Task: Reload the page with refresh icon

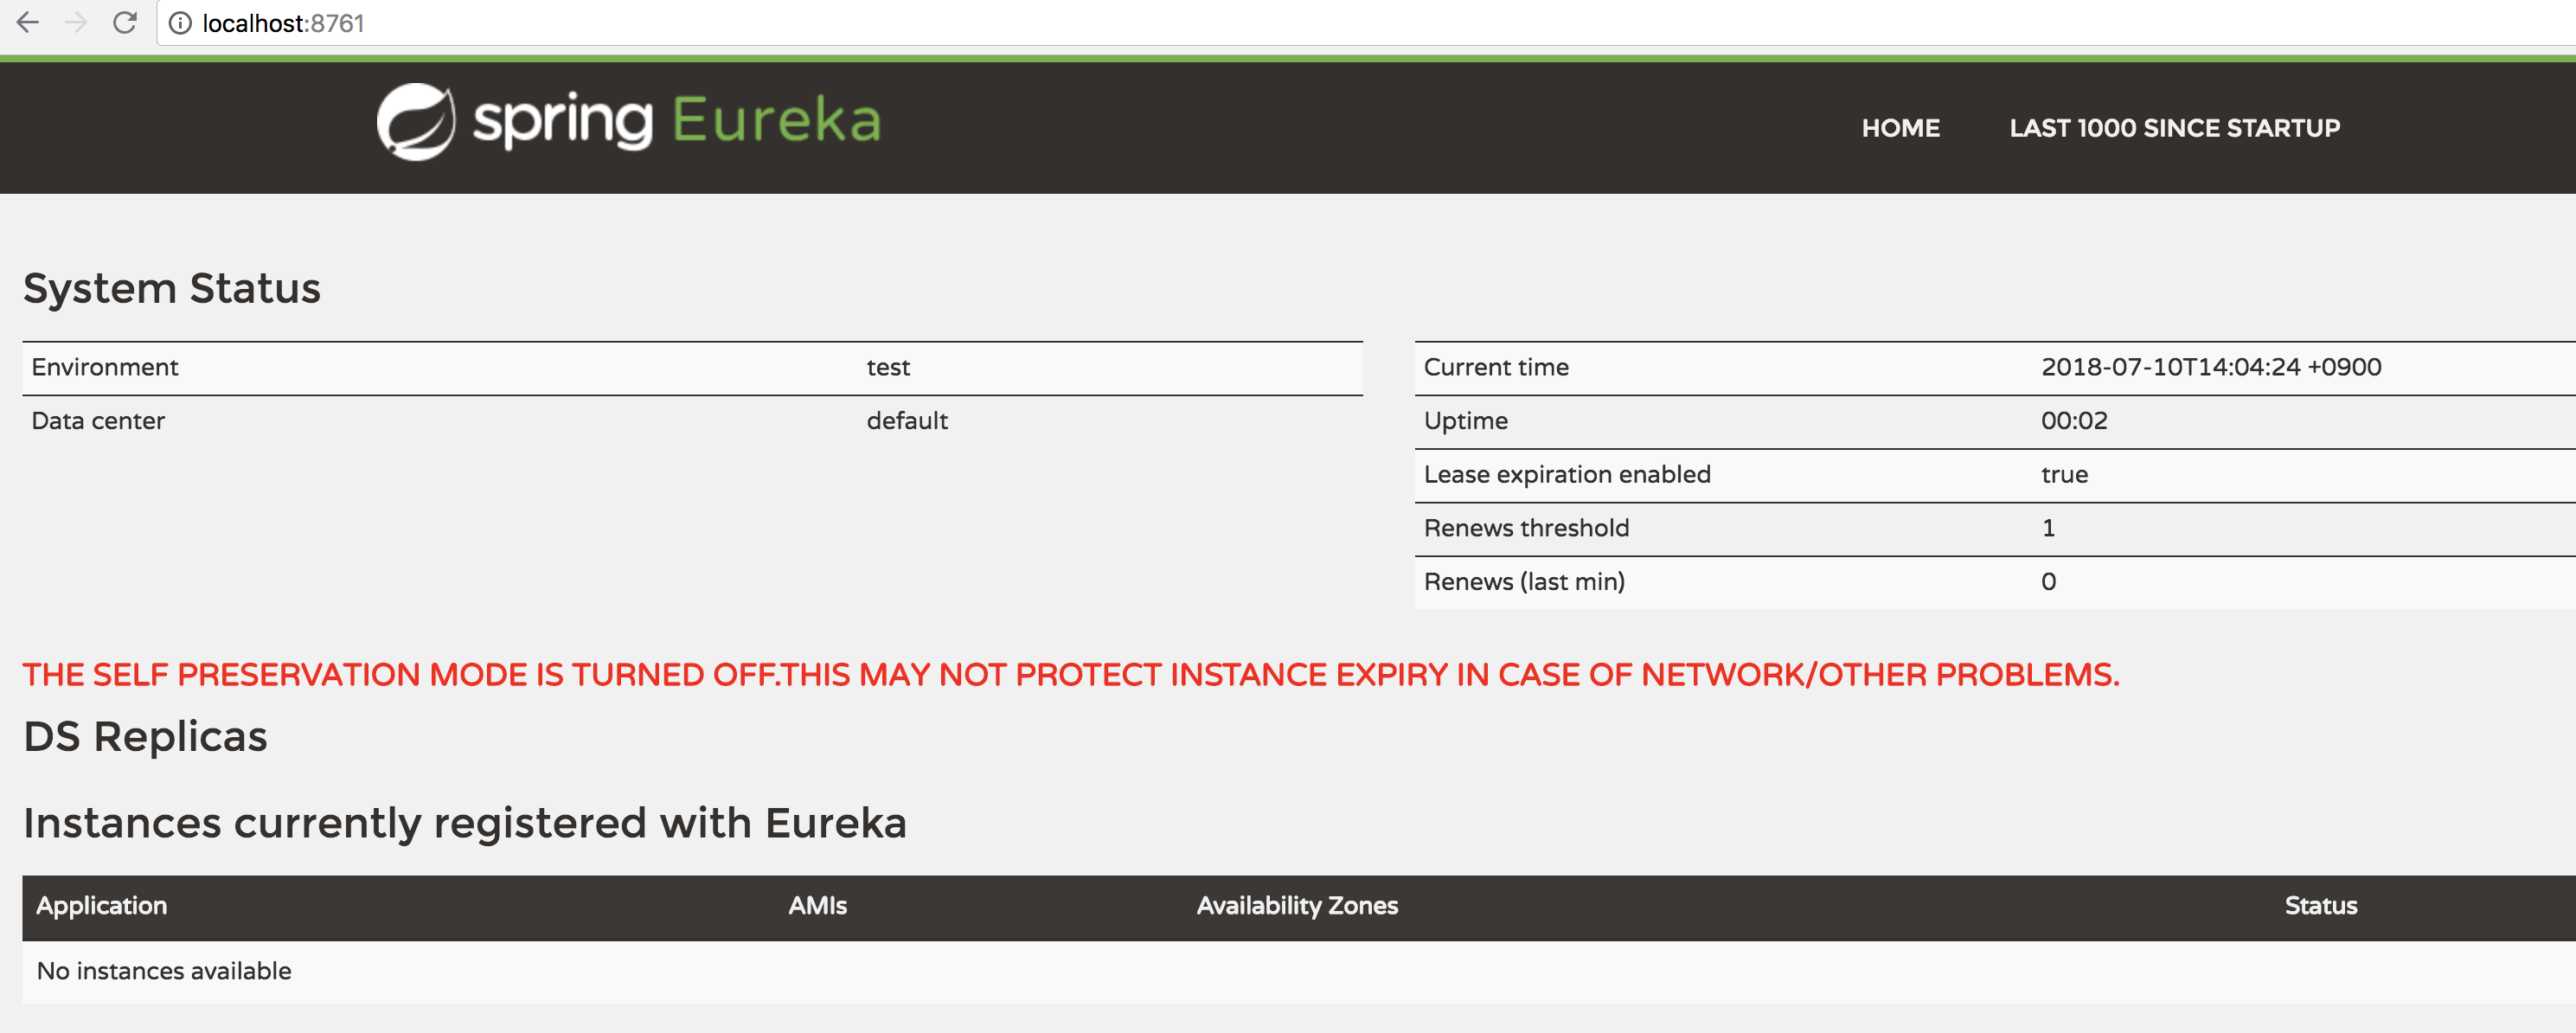Action: pos(125,22)
